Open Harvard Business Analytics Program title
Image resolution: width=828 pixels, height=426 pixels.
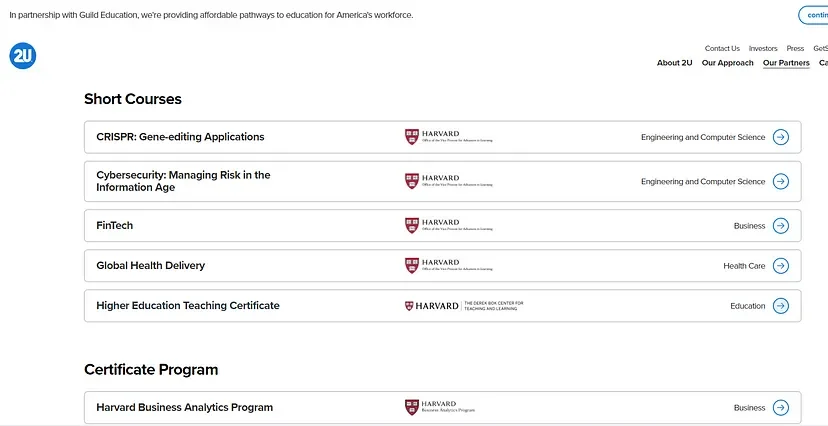(184, 408)
